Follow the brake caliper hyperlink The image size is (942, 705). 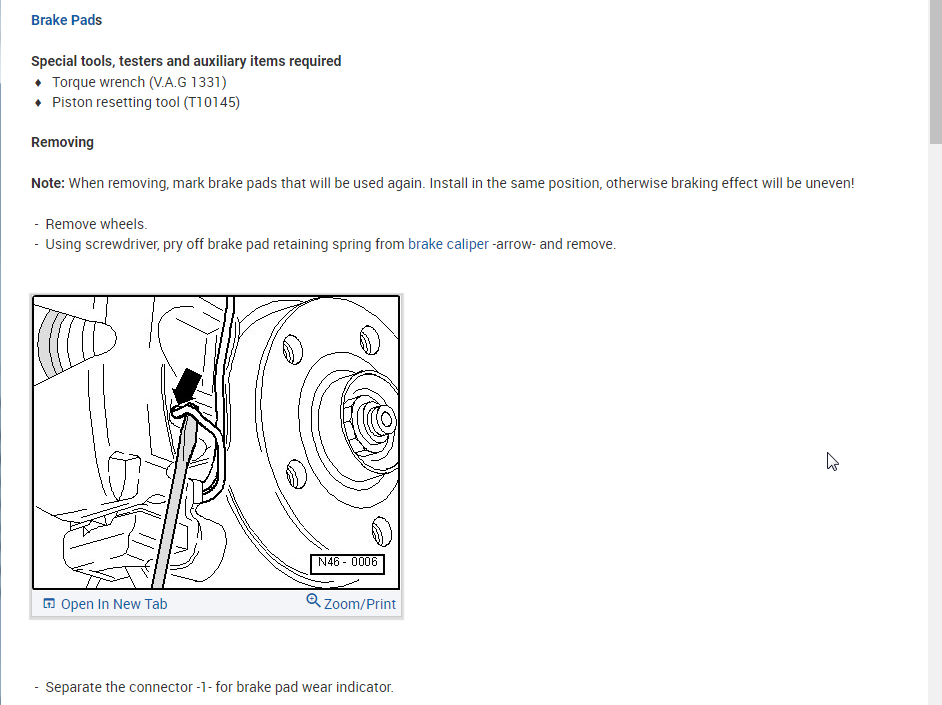click(448, 244)
